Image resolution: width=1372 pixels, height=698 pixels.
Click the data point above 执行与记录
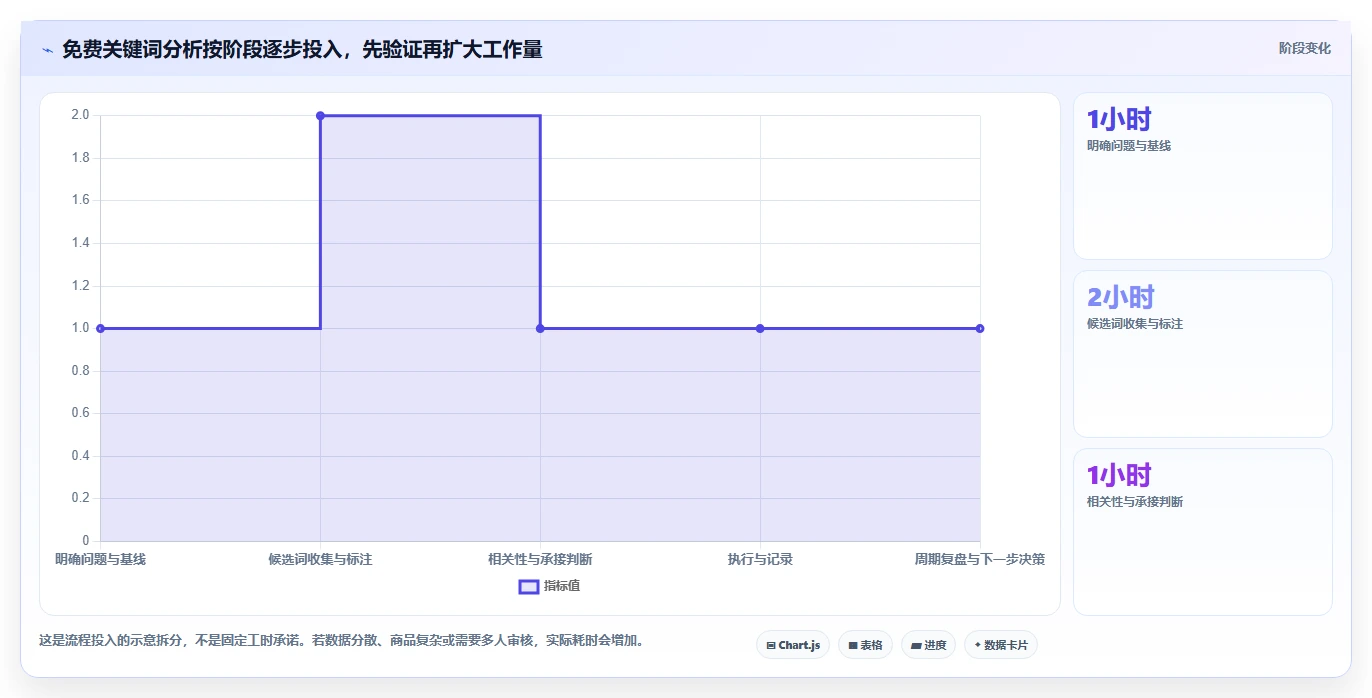point(760,328)
